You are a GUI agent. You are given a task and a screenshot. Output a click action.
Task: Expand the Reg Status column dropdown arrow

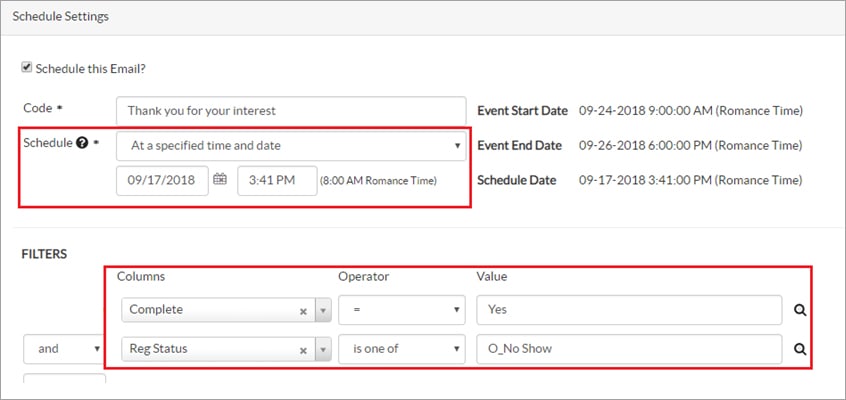point(322,350)
